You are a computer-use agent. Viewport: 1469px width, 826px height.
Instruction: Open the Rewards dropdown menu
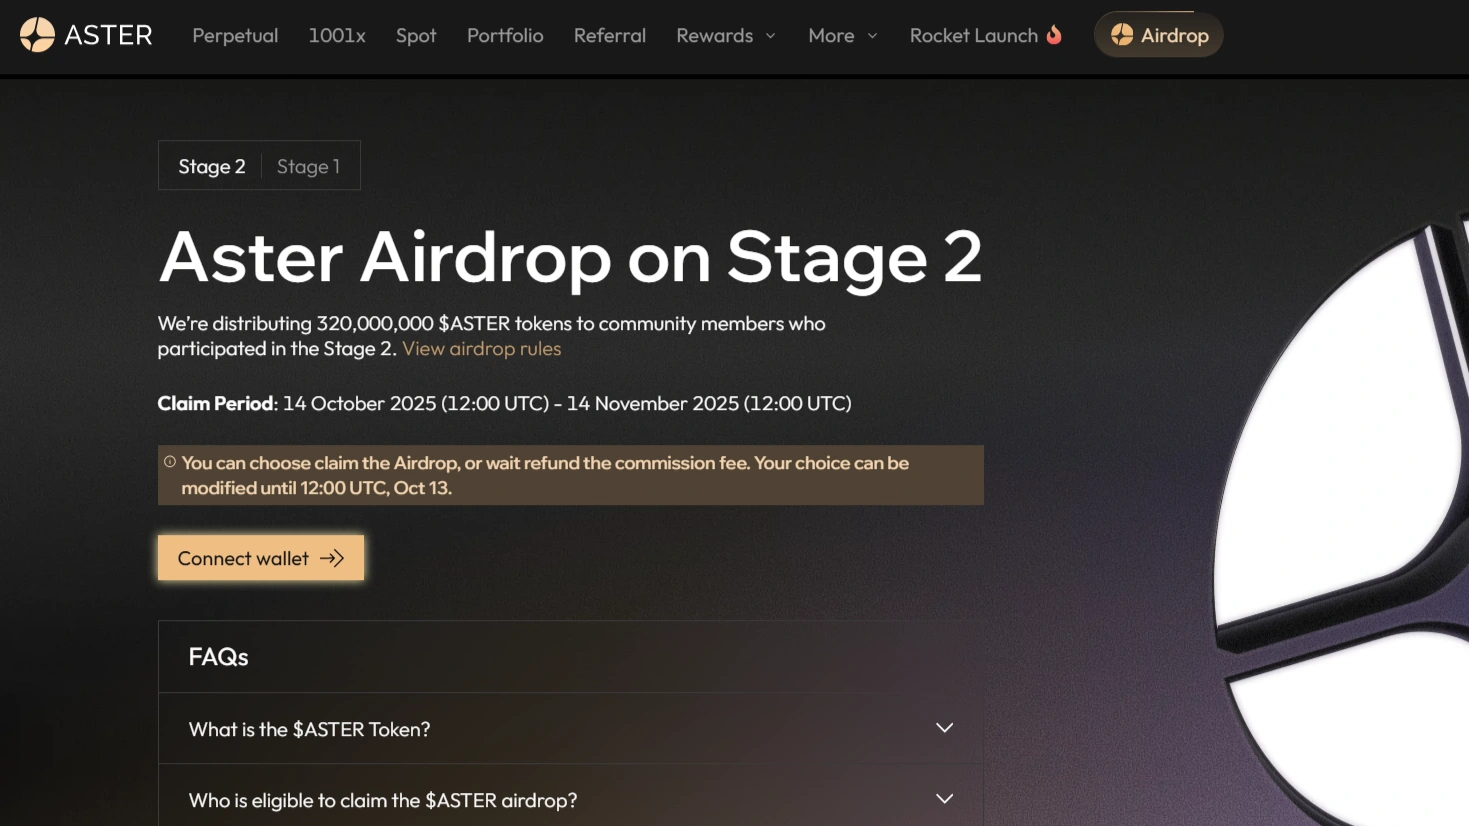(725, 36)
